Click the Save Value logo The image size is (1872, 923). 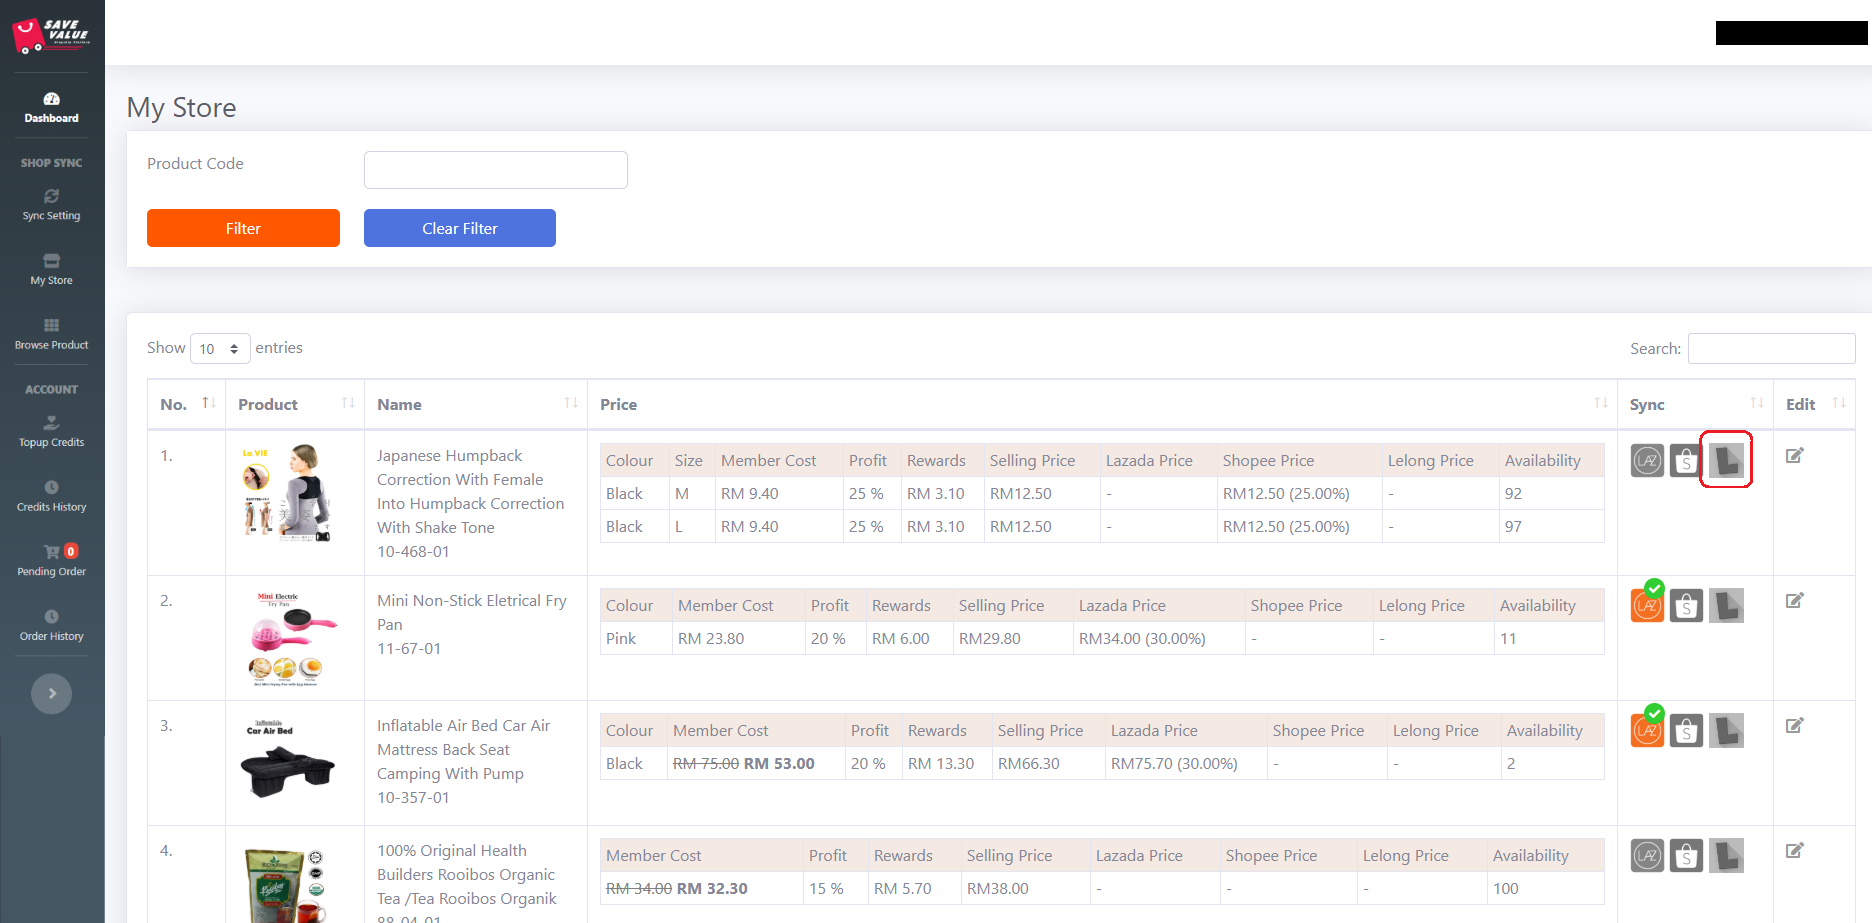tap(52, 35)
